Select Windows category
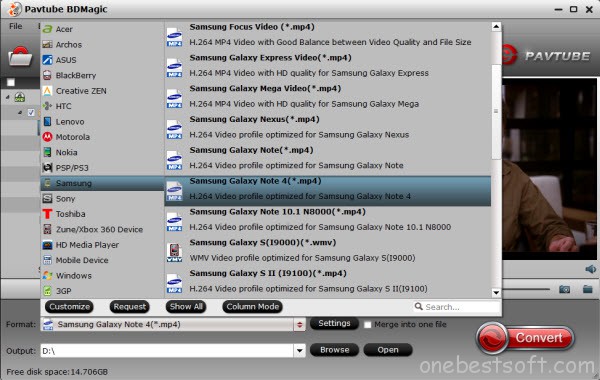This screenshot has height=380, width=600. pos(103,276)
